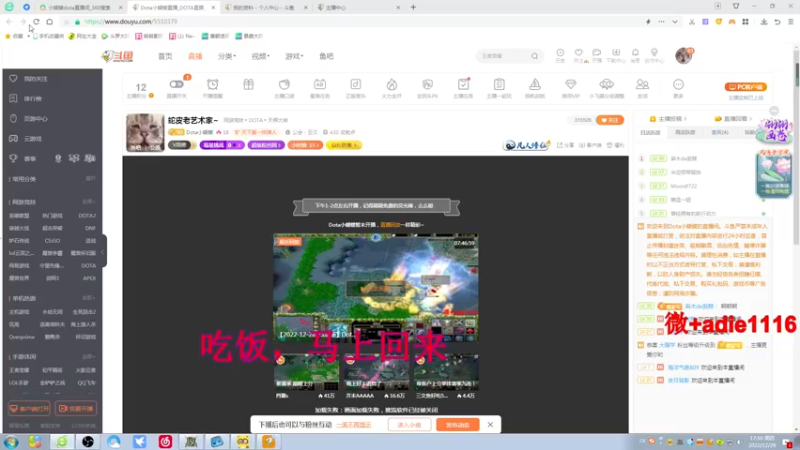The image size is (800, 450).
Task: Expand the streamer submissions arrow link
Action: coord(669,119)
